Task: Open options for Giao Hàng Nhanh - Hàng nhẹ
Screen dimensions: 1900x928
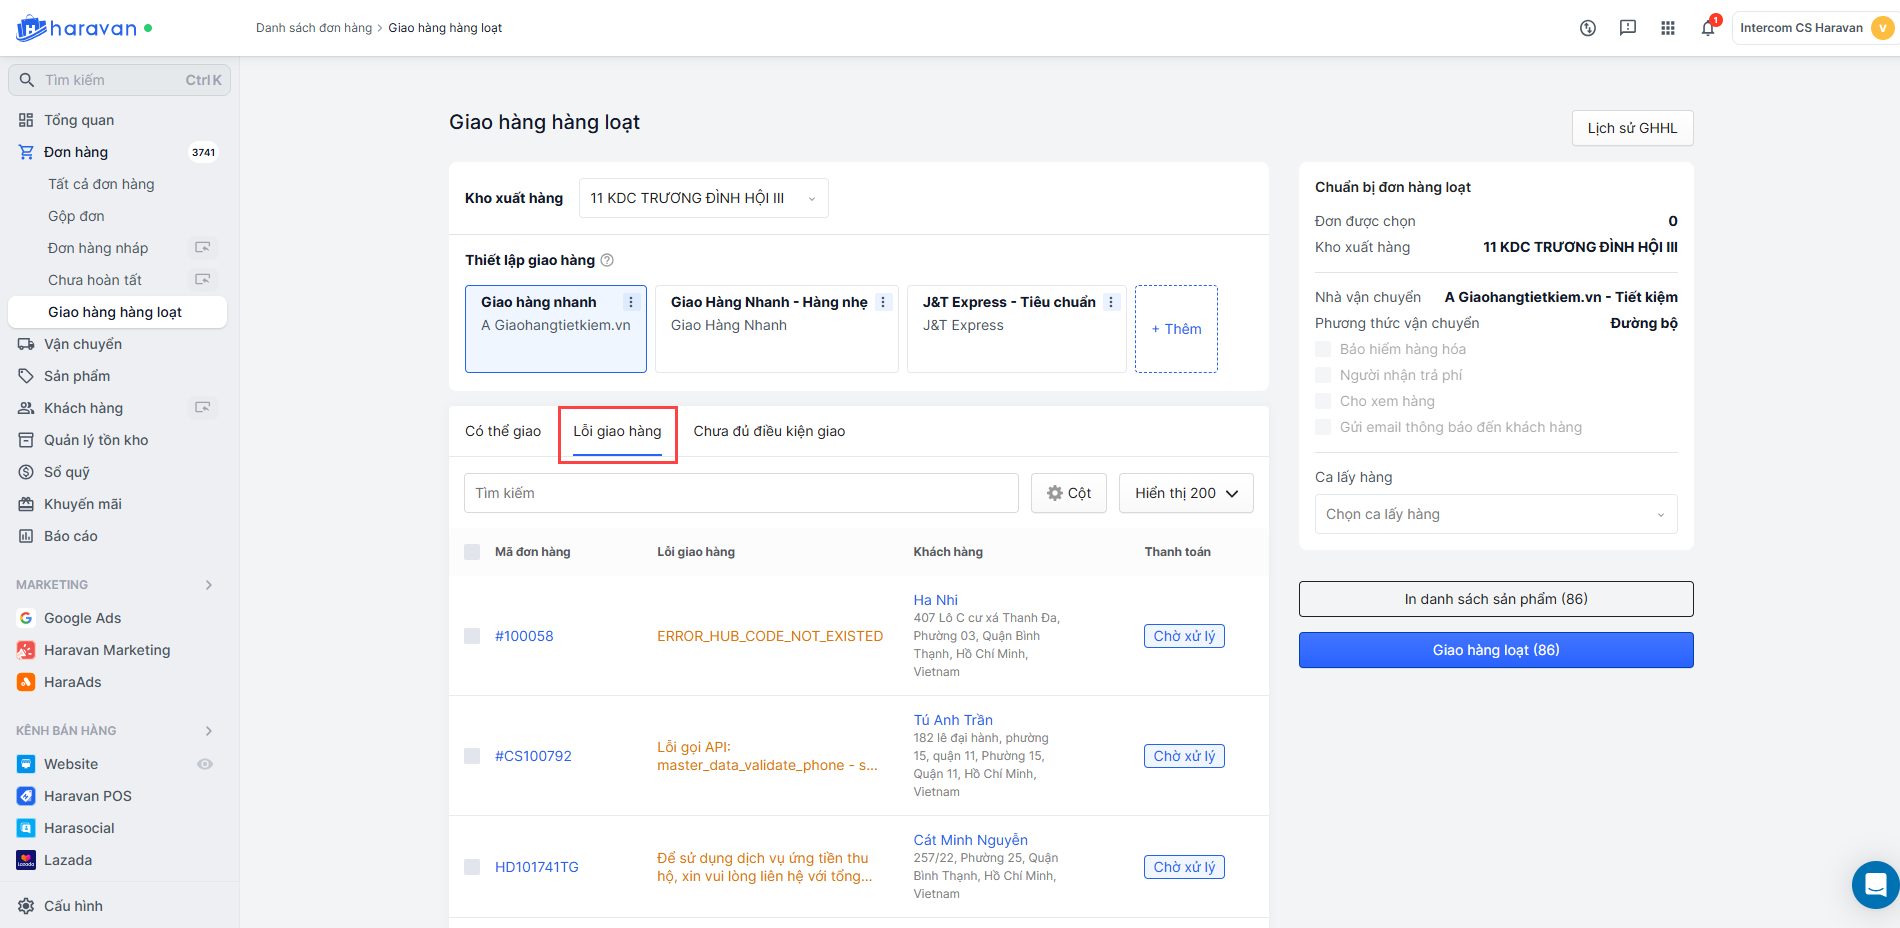Action: pyautogui.click(x=883, y=302)
